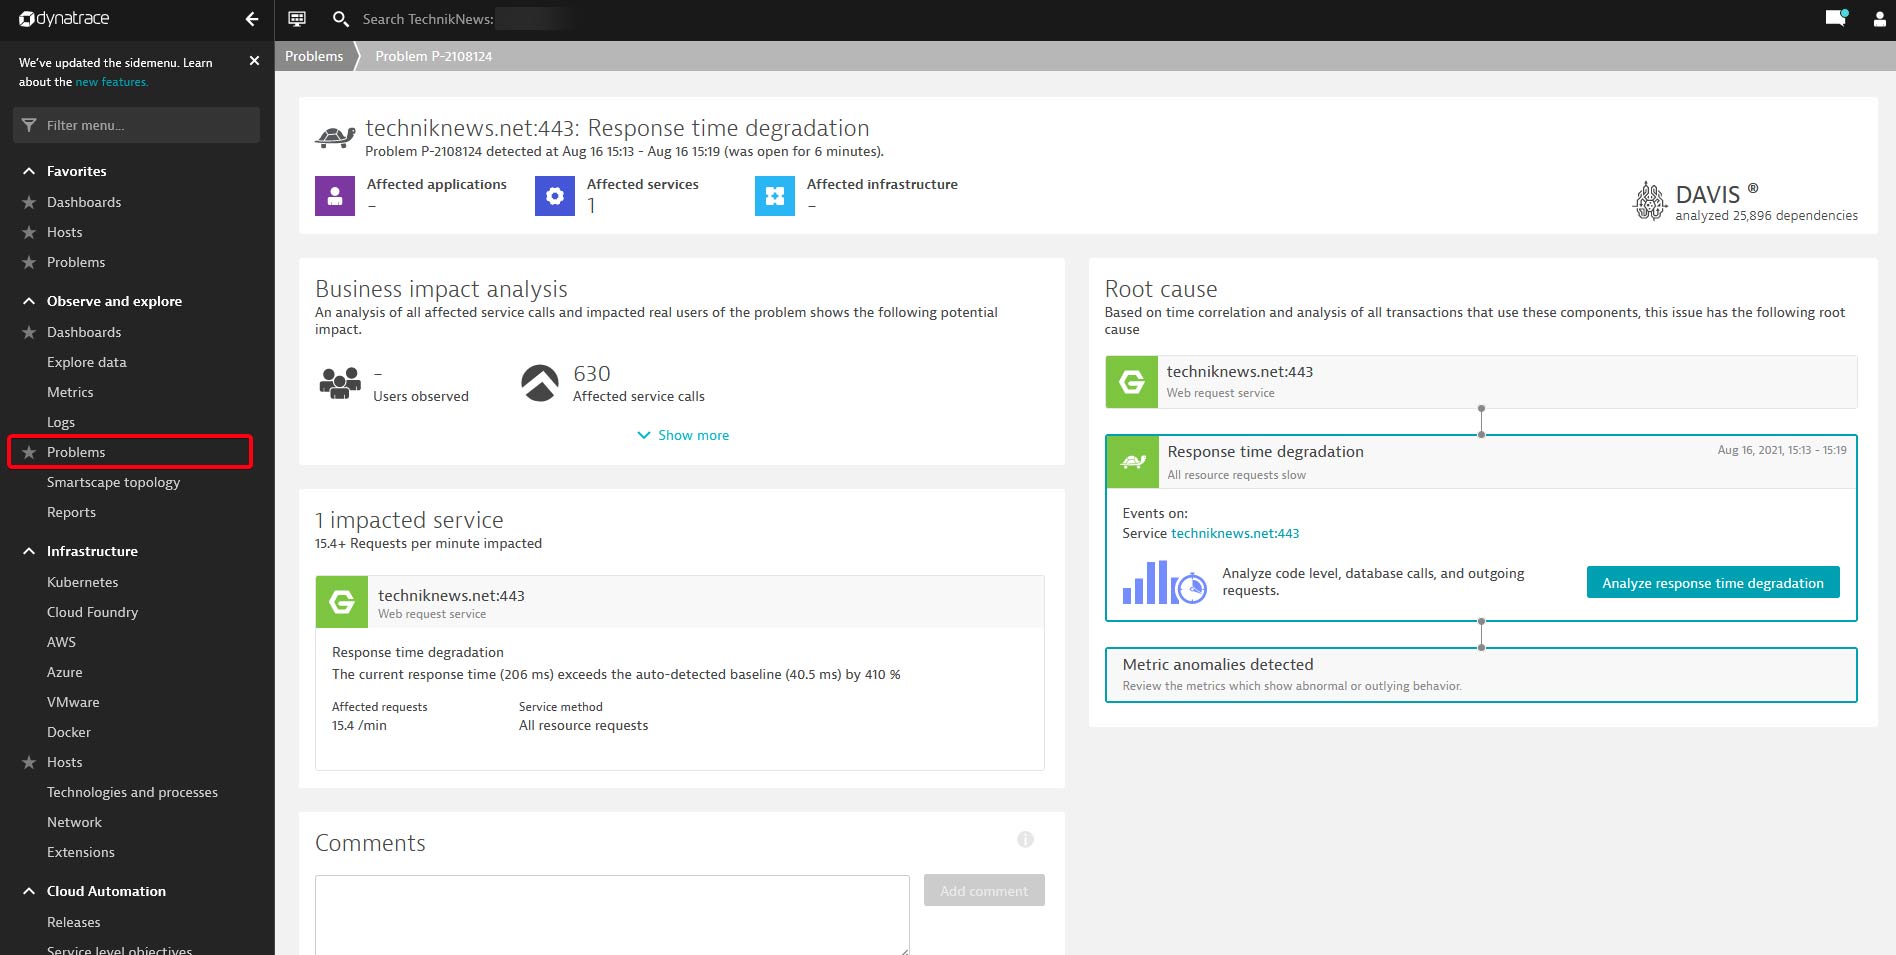Viewport: 1896px width, 955px height.
Task: Click the bar chart analysis icon
Action: click(1164, 582)
